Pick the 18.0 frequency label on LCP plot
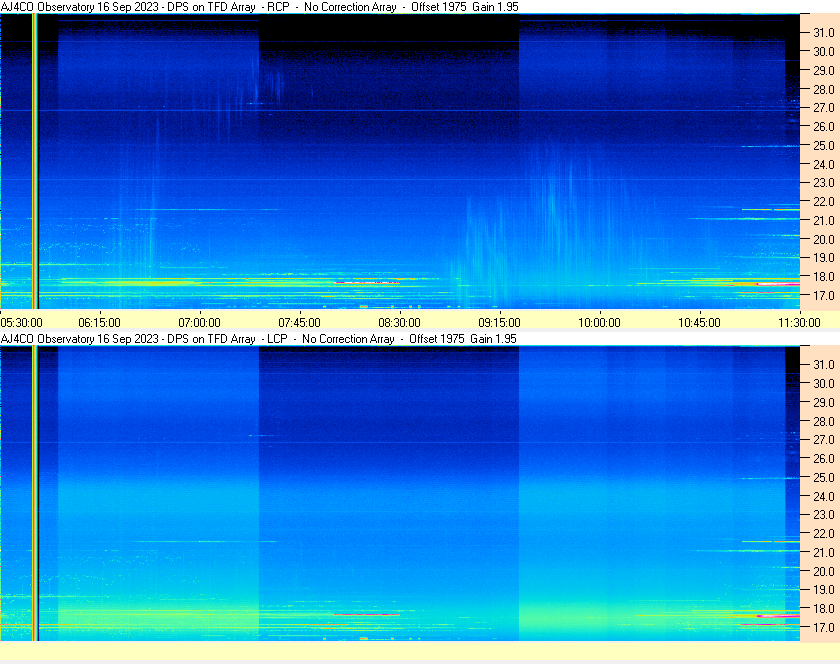The height and width of the screenshot is (664, 840). coord(824,608)
